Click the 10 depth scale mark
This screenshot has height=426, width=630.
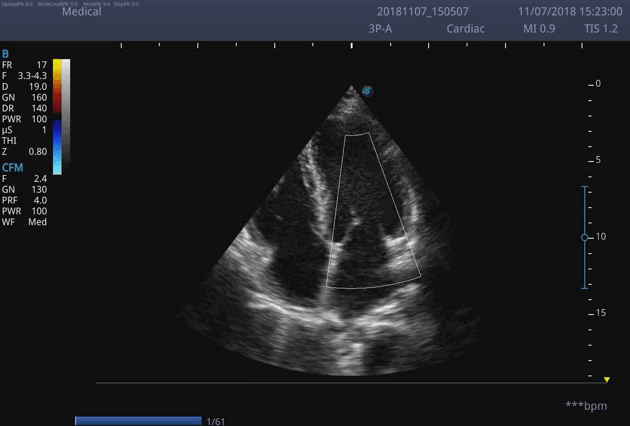(x=601, y=237)
